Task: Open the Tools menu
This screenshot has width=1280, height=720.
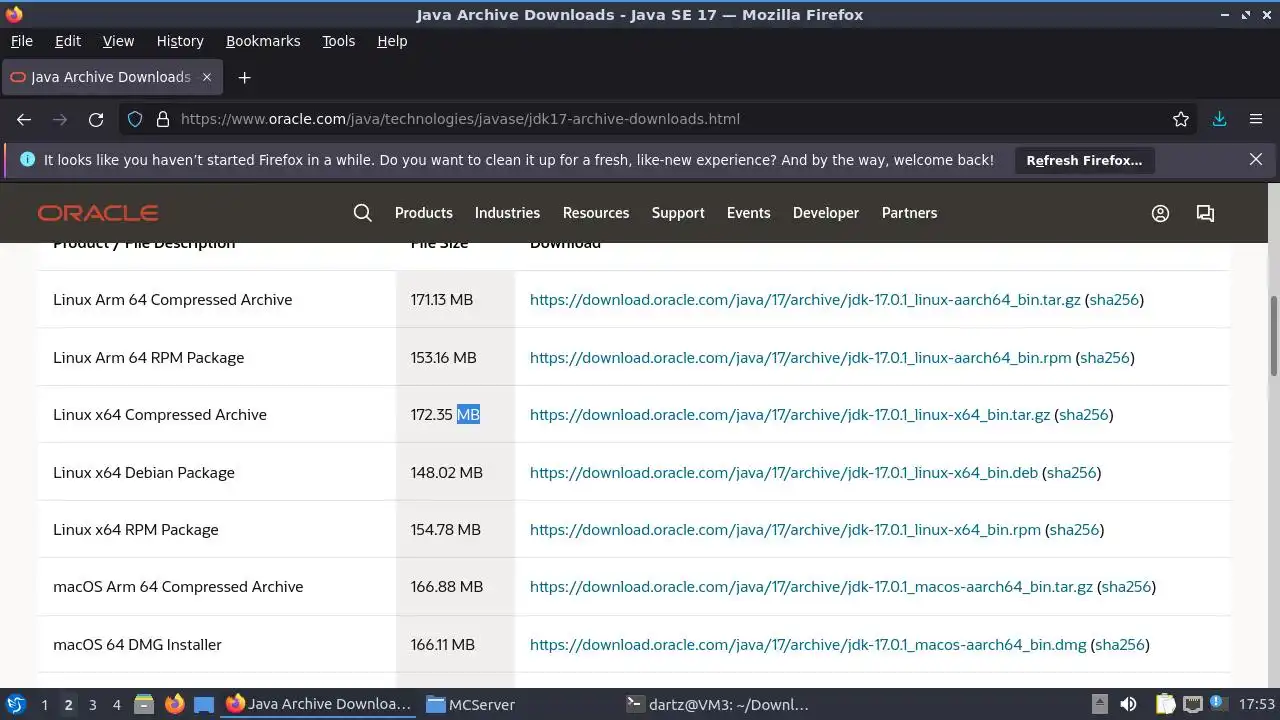Action: [x=338, y=41]
